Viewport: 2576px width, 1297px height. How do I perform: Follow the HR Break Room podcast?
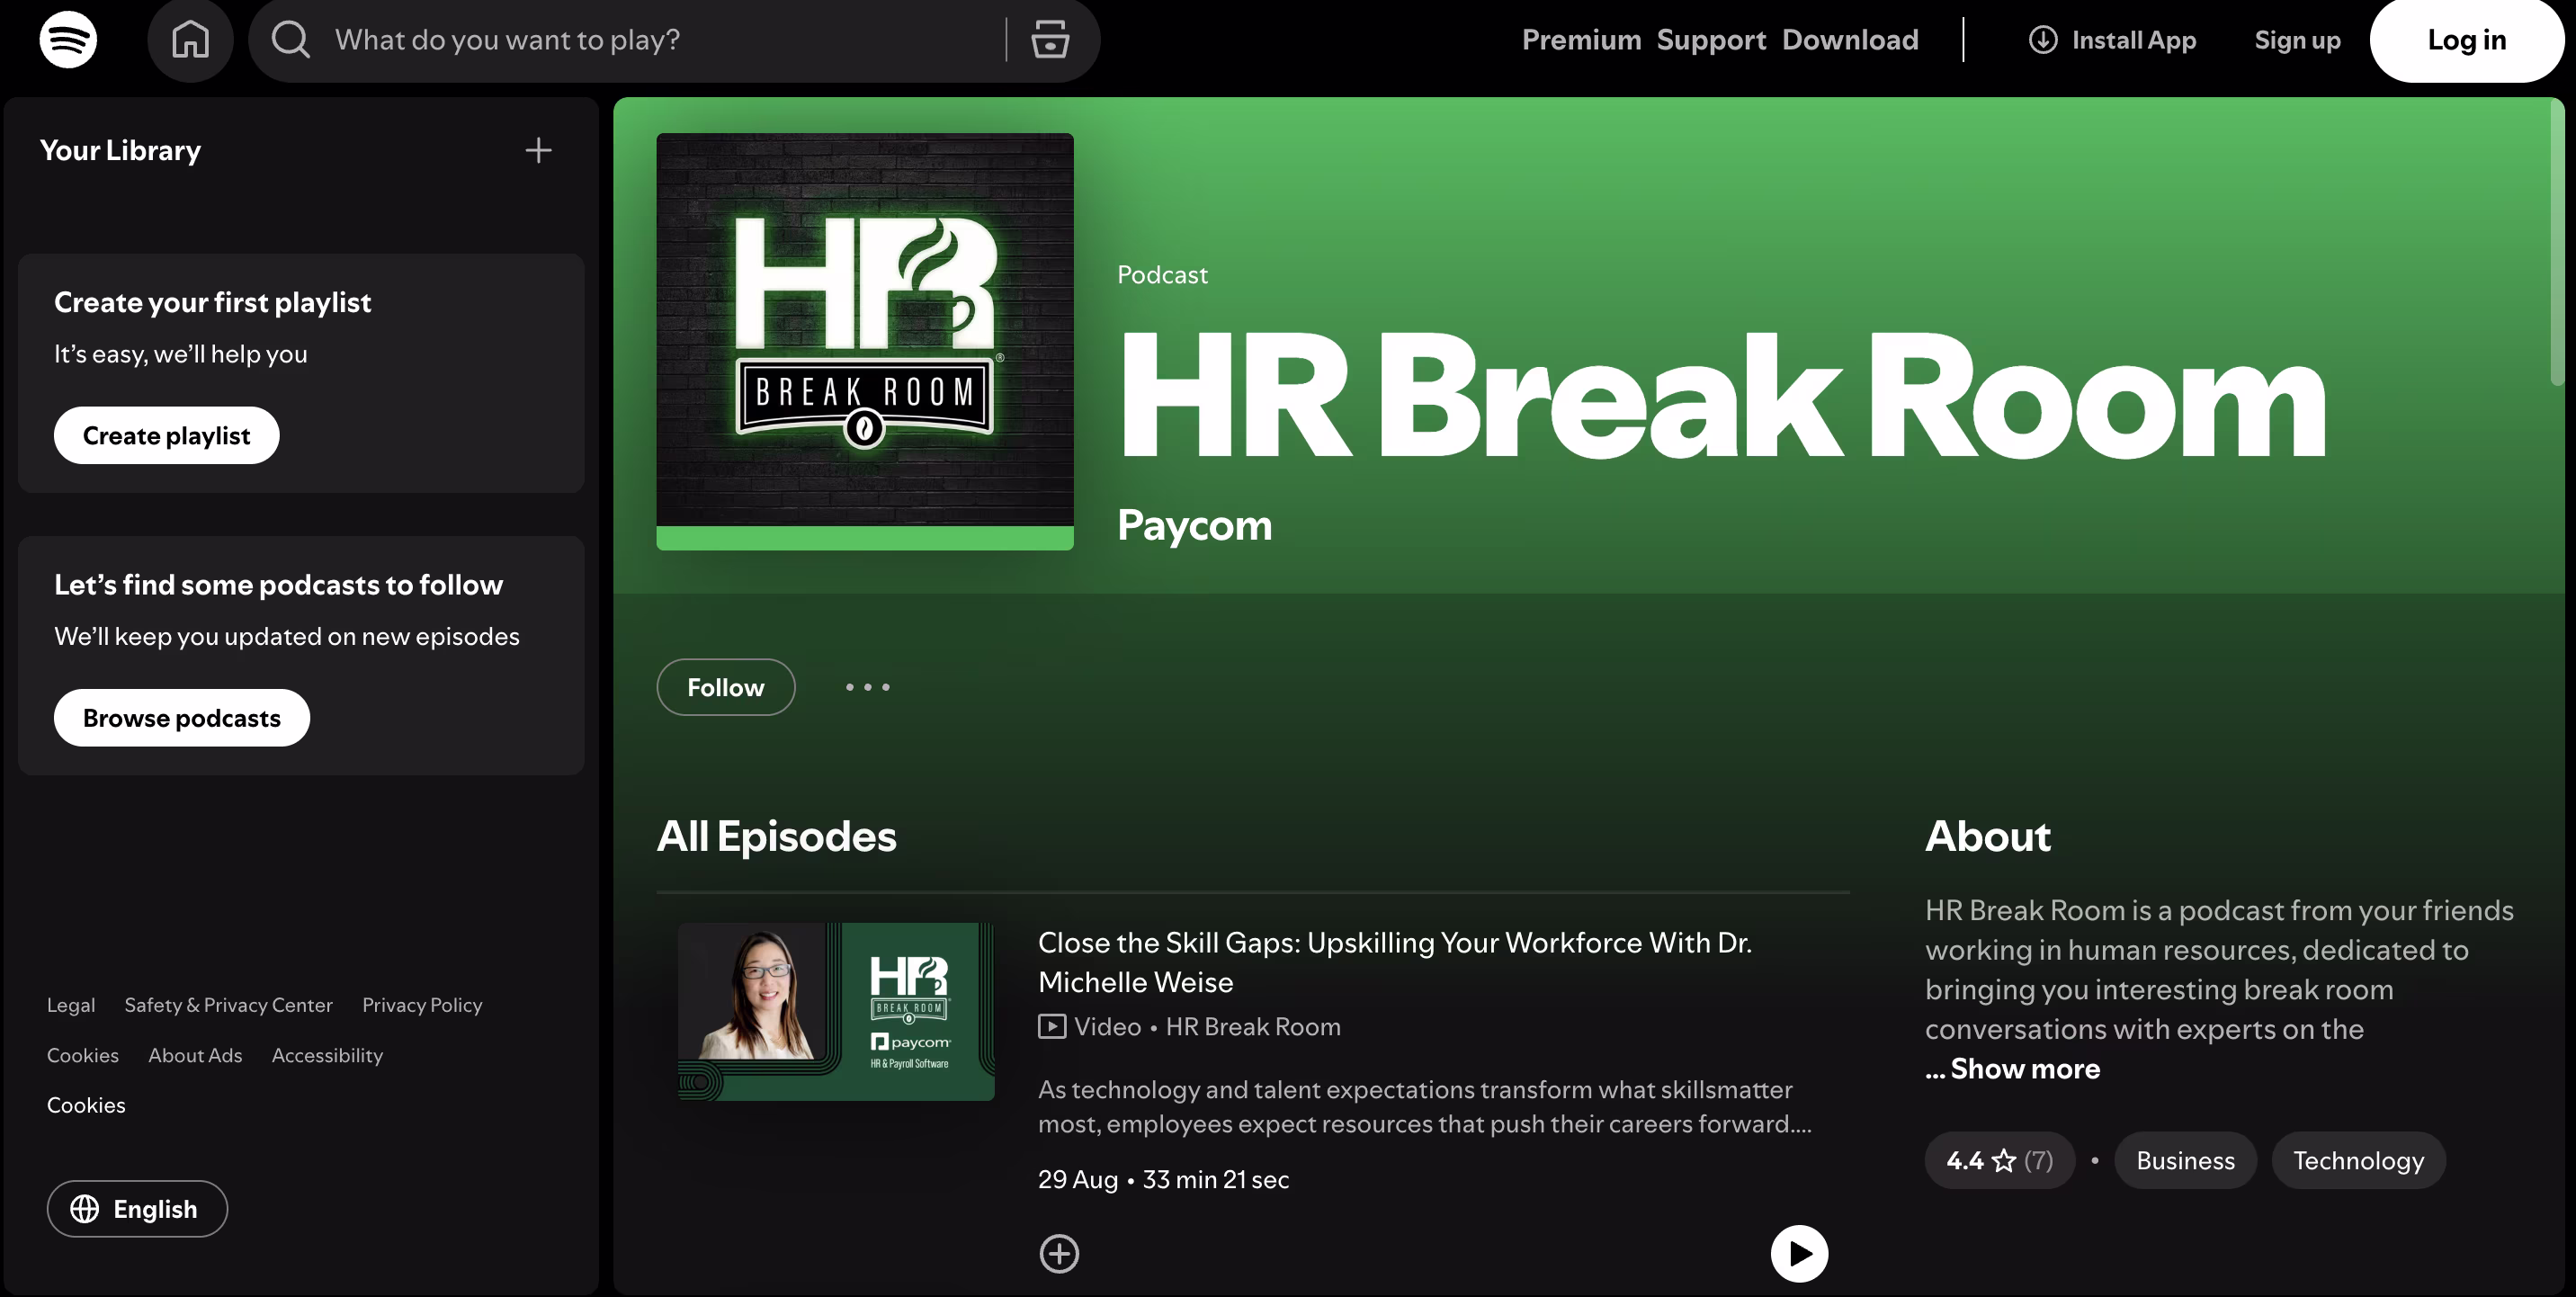725,687
